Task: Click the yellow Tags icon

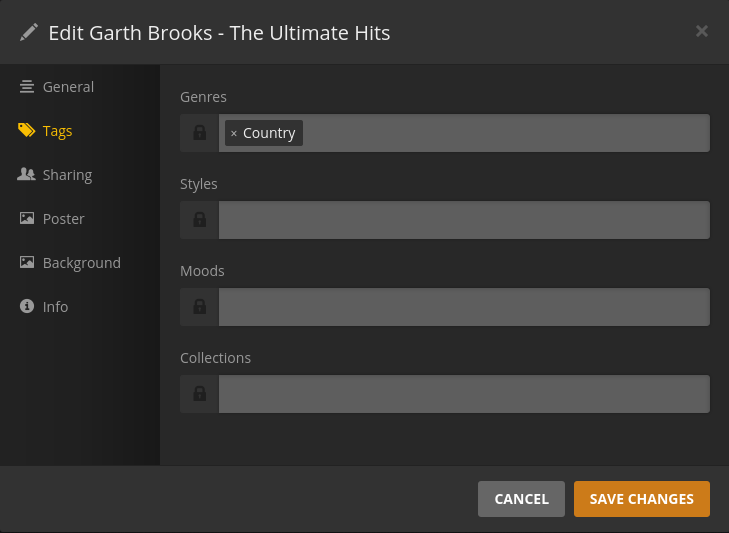Action: 27,131
